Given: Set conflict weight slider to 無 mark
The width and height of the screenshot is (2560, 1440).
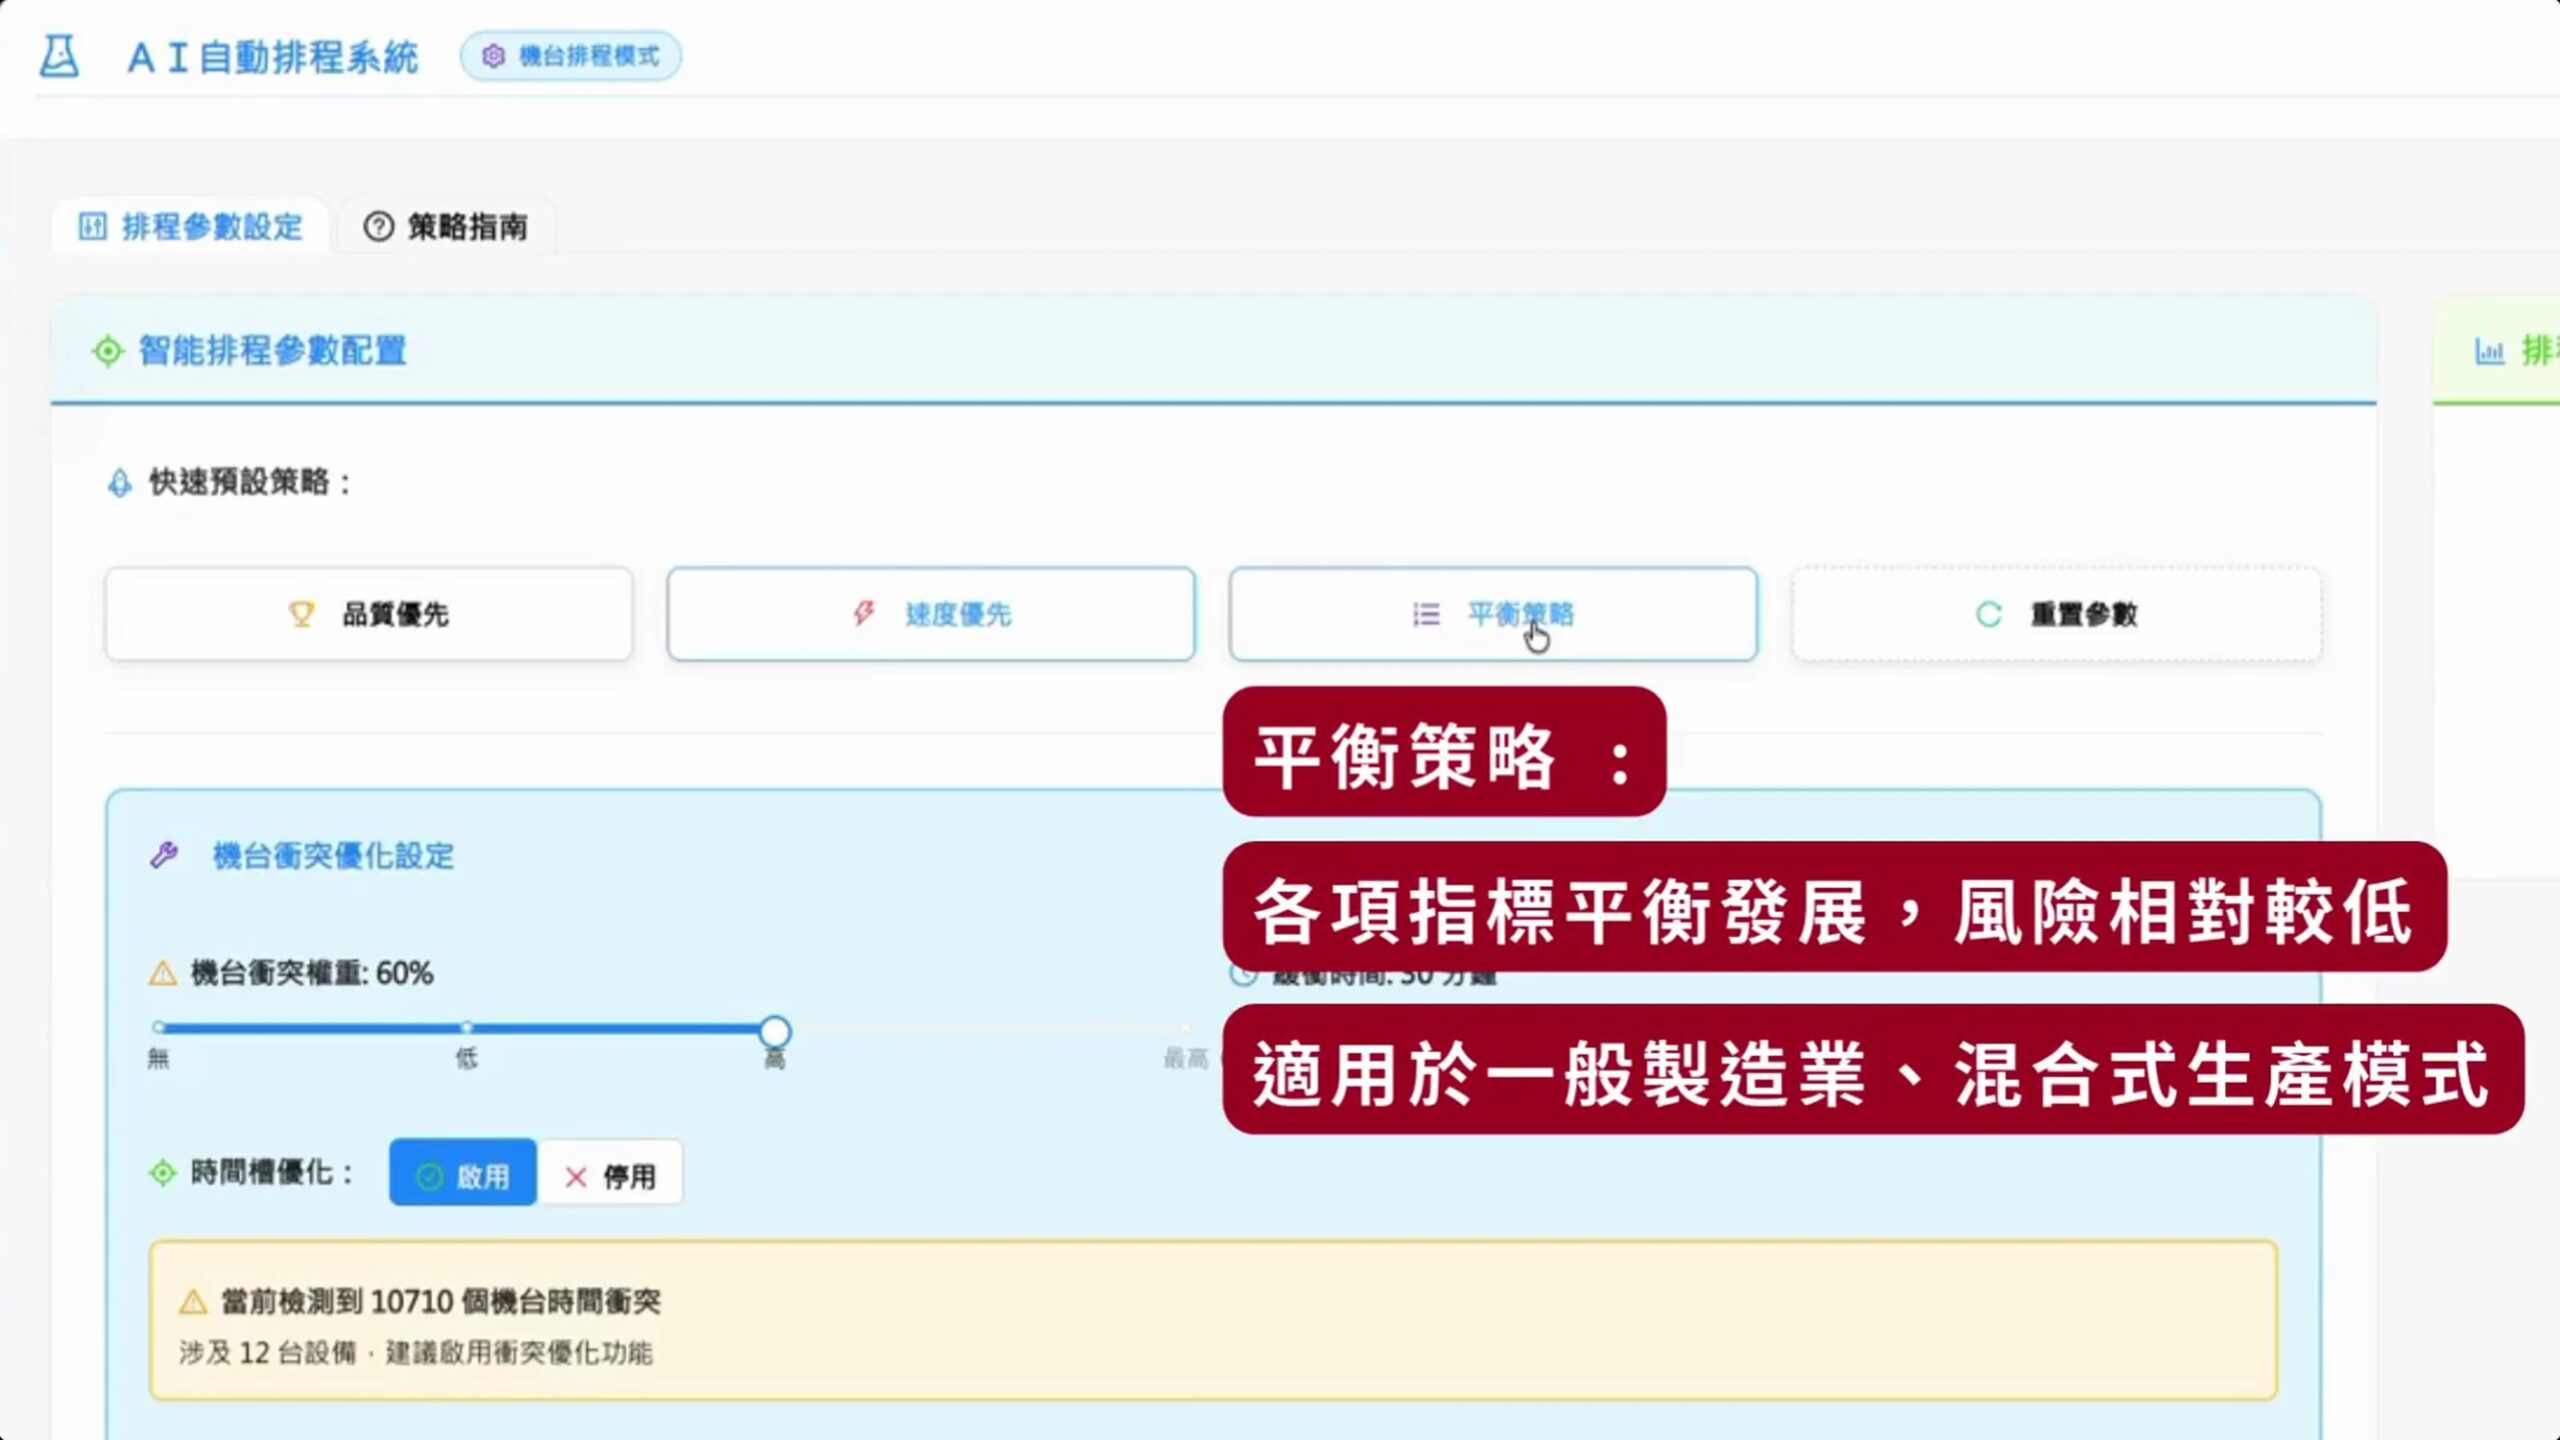Looking at the screenshot, I should click(159, 1028).
